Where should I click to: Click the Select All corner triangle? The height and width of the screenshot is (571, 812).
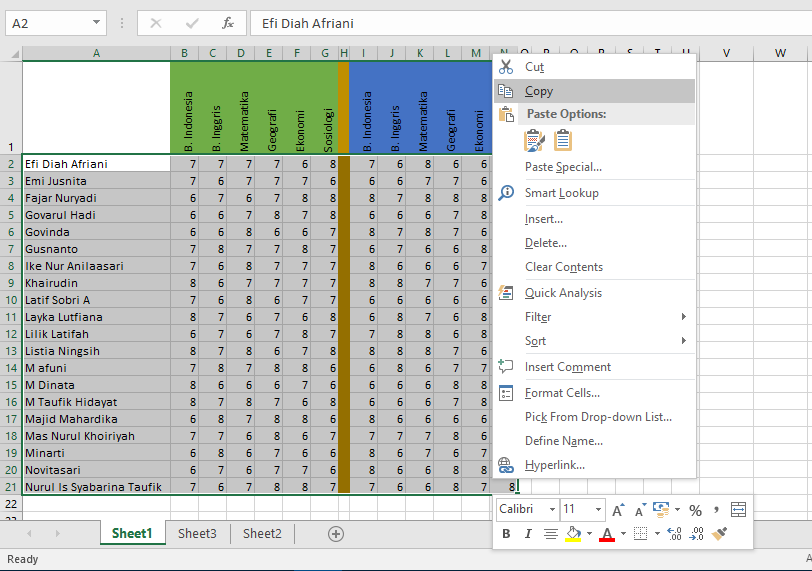point(14,53)
